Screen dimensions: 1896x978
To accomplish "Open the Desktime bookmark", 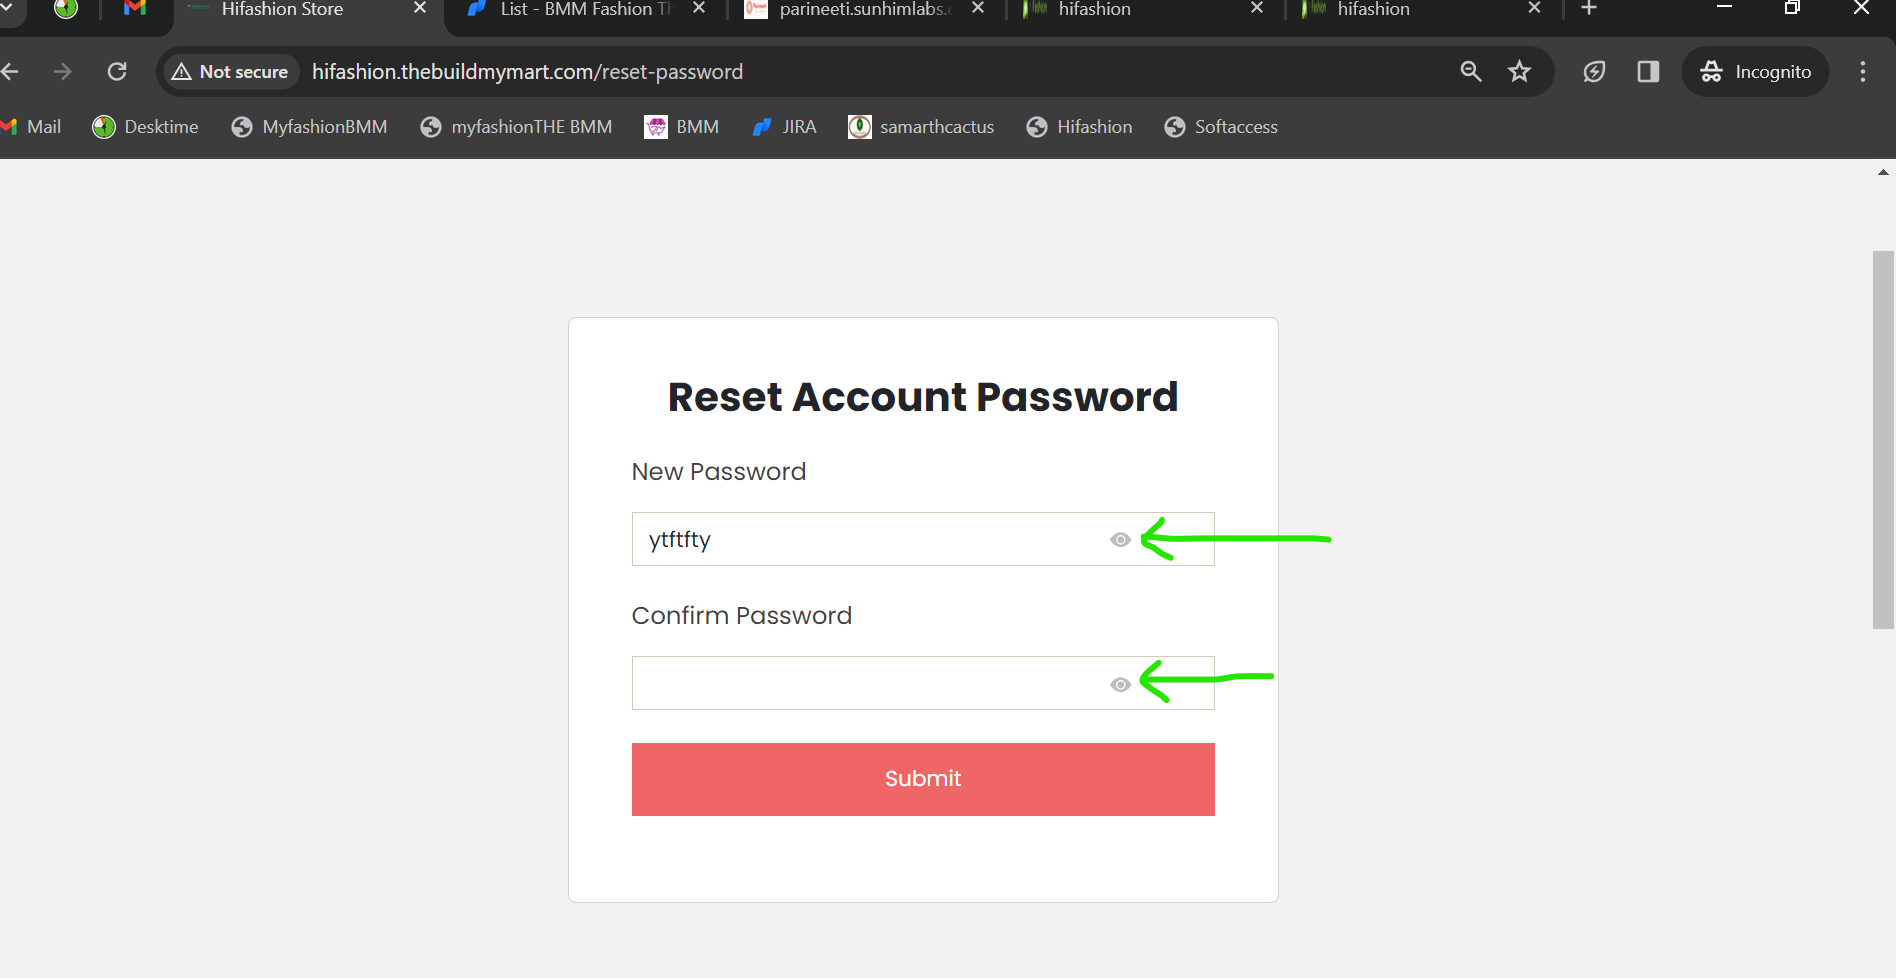I will (145, 127).
